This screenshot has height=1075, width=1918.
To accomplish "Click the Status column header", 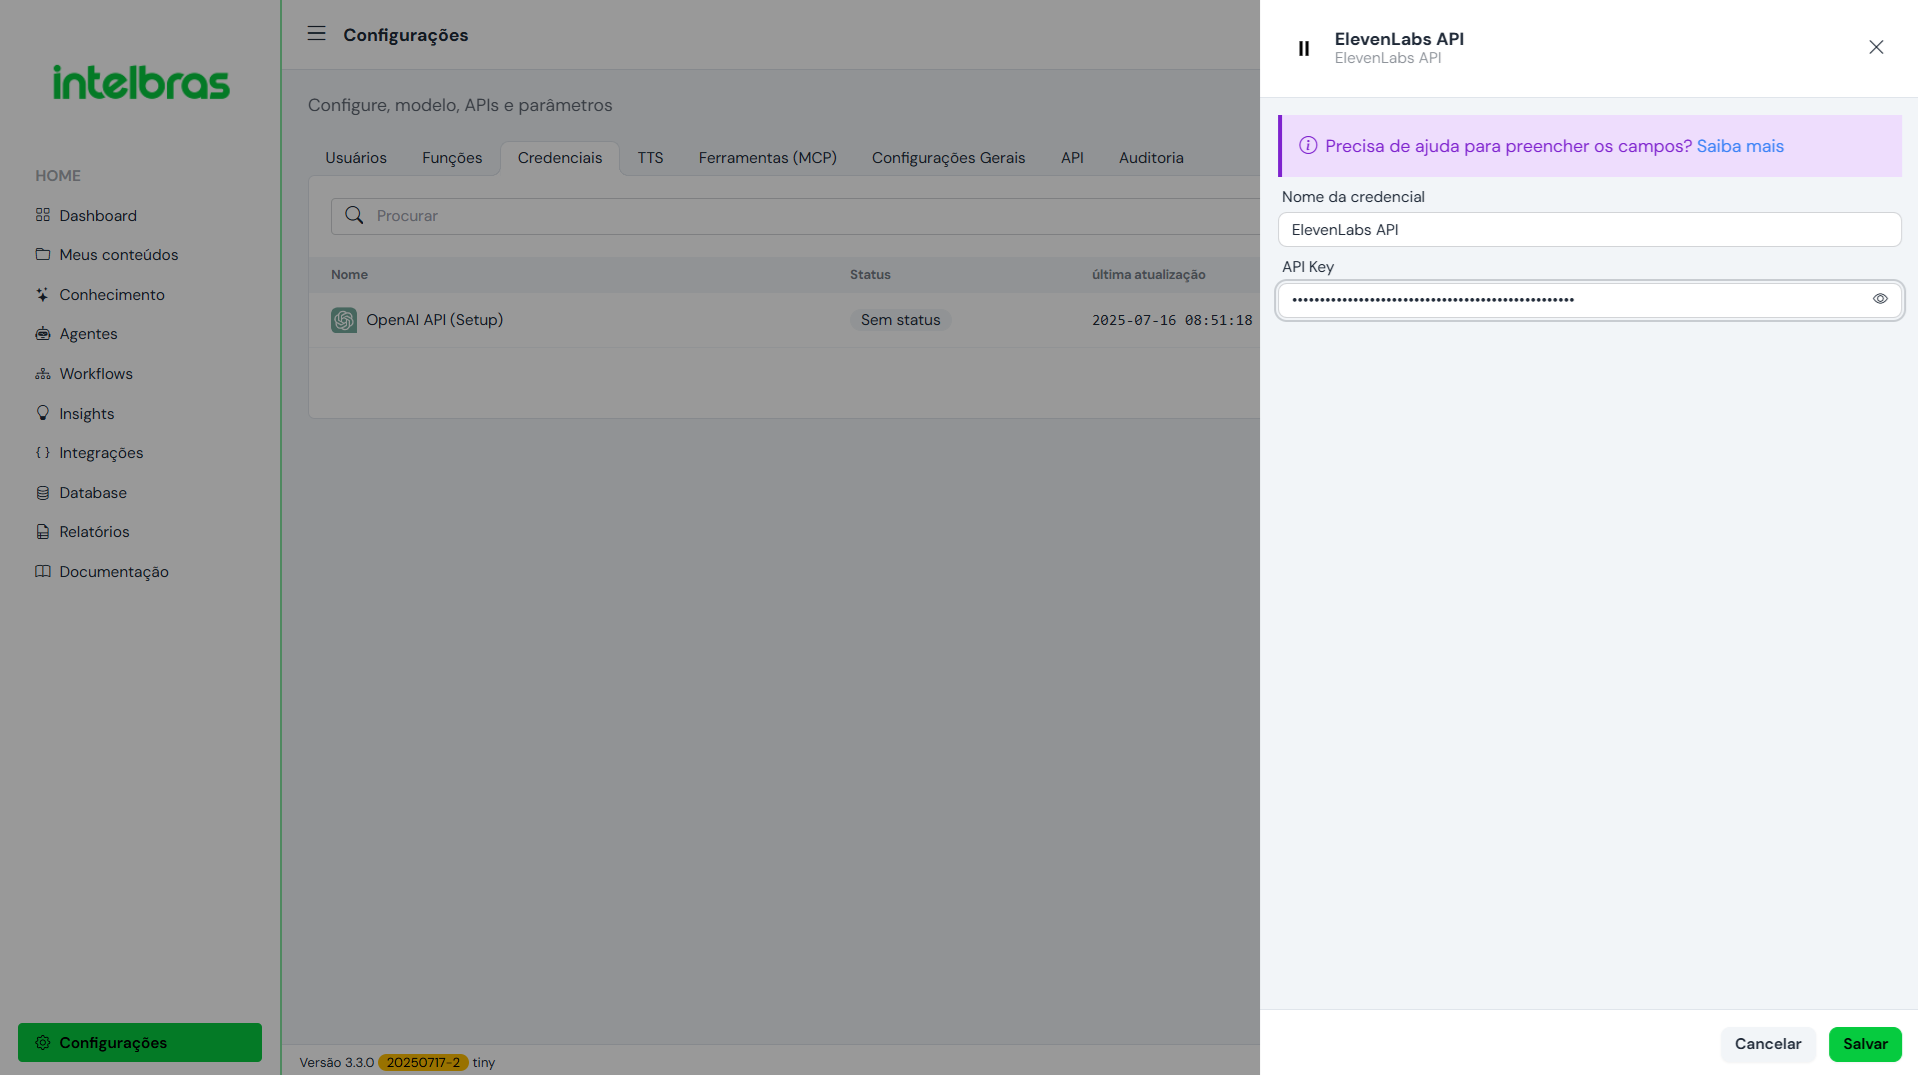I will [870, 274].
